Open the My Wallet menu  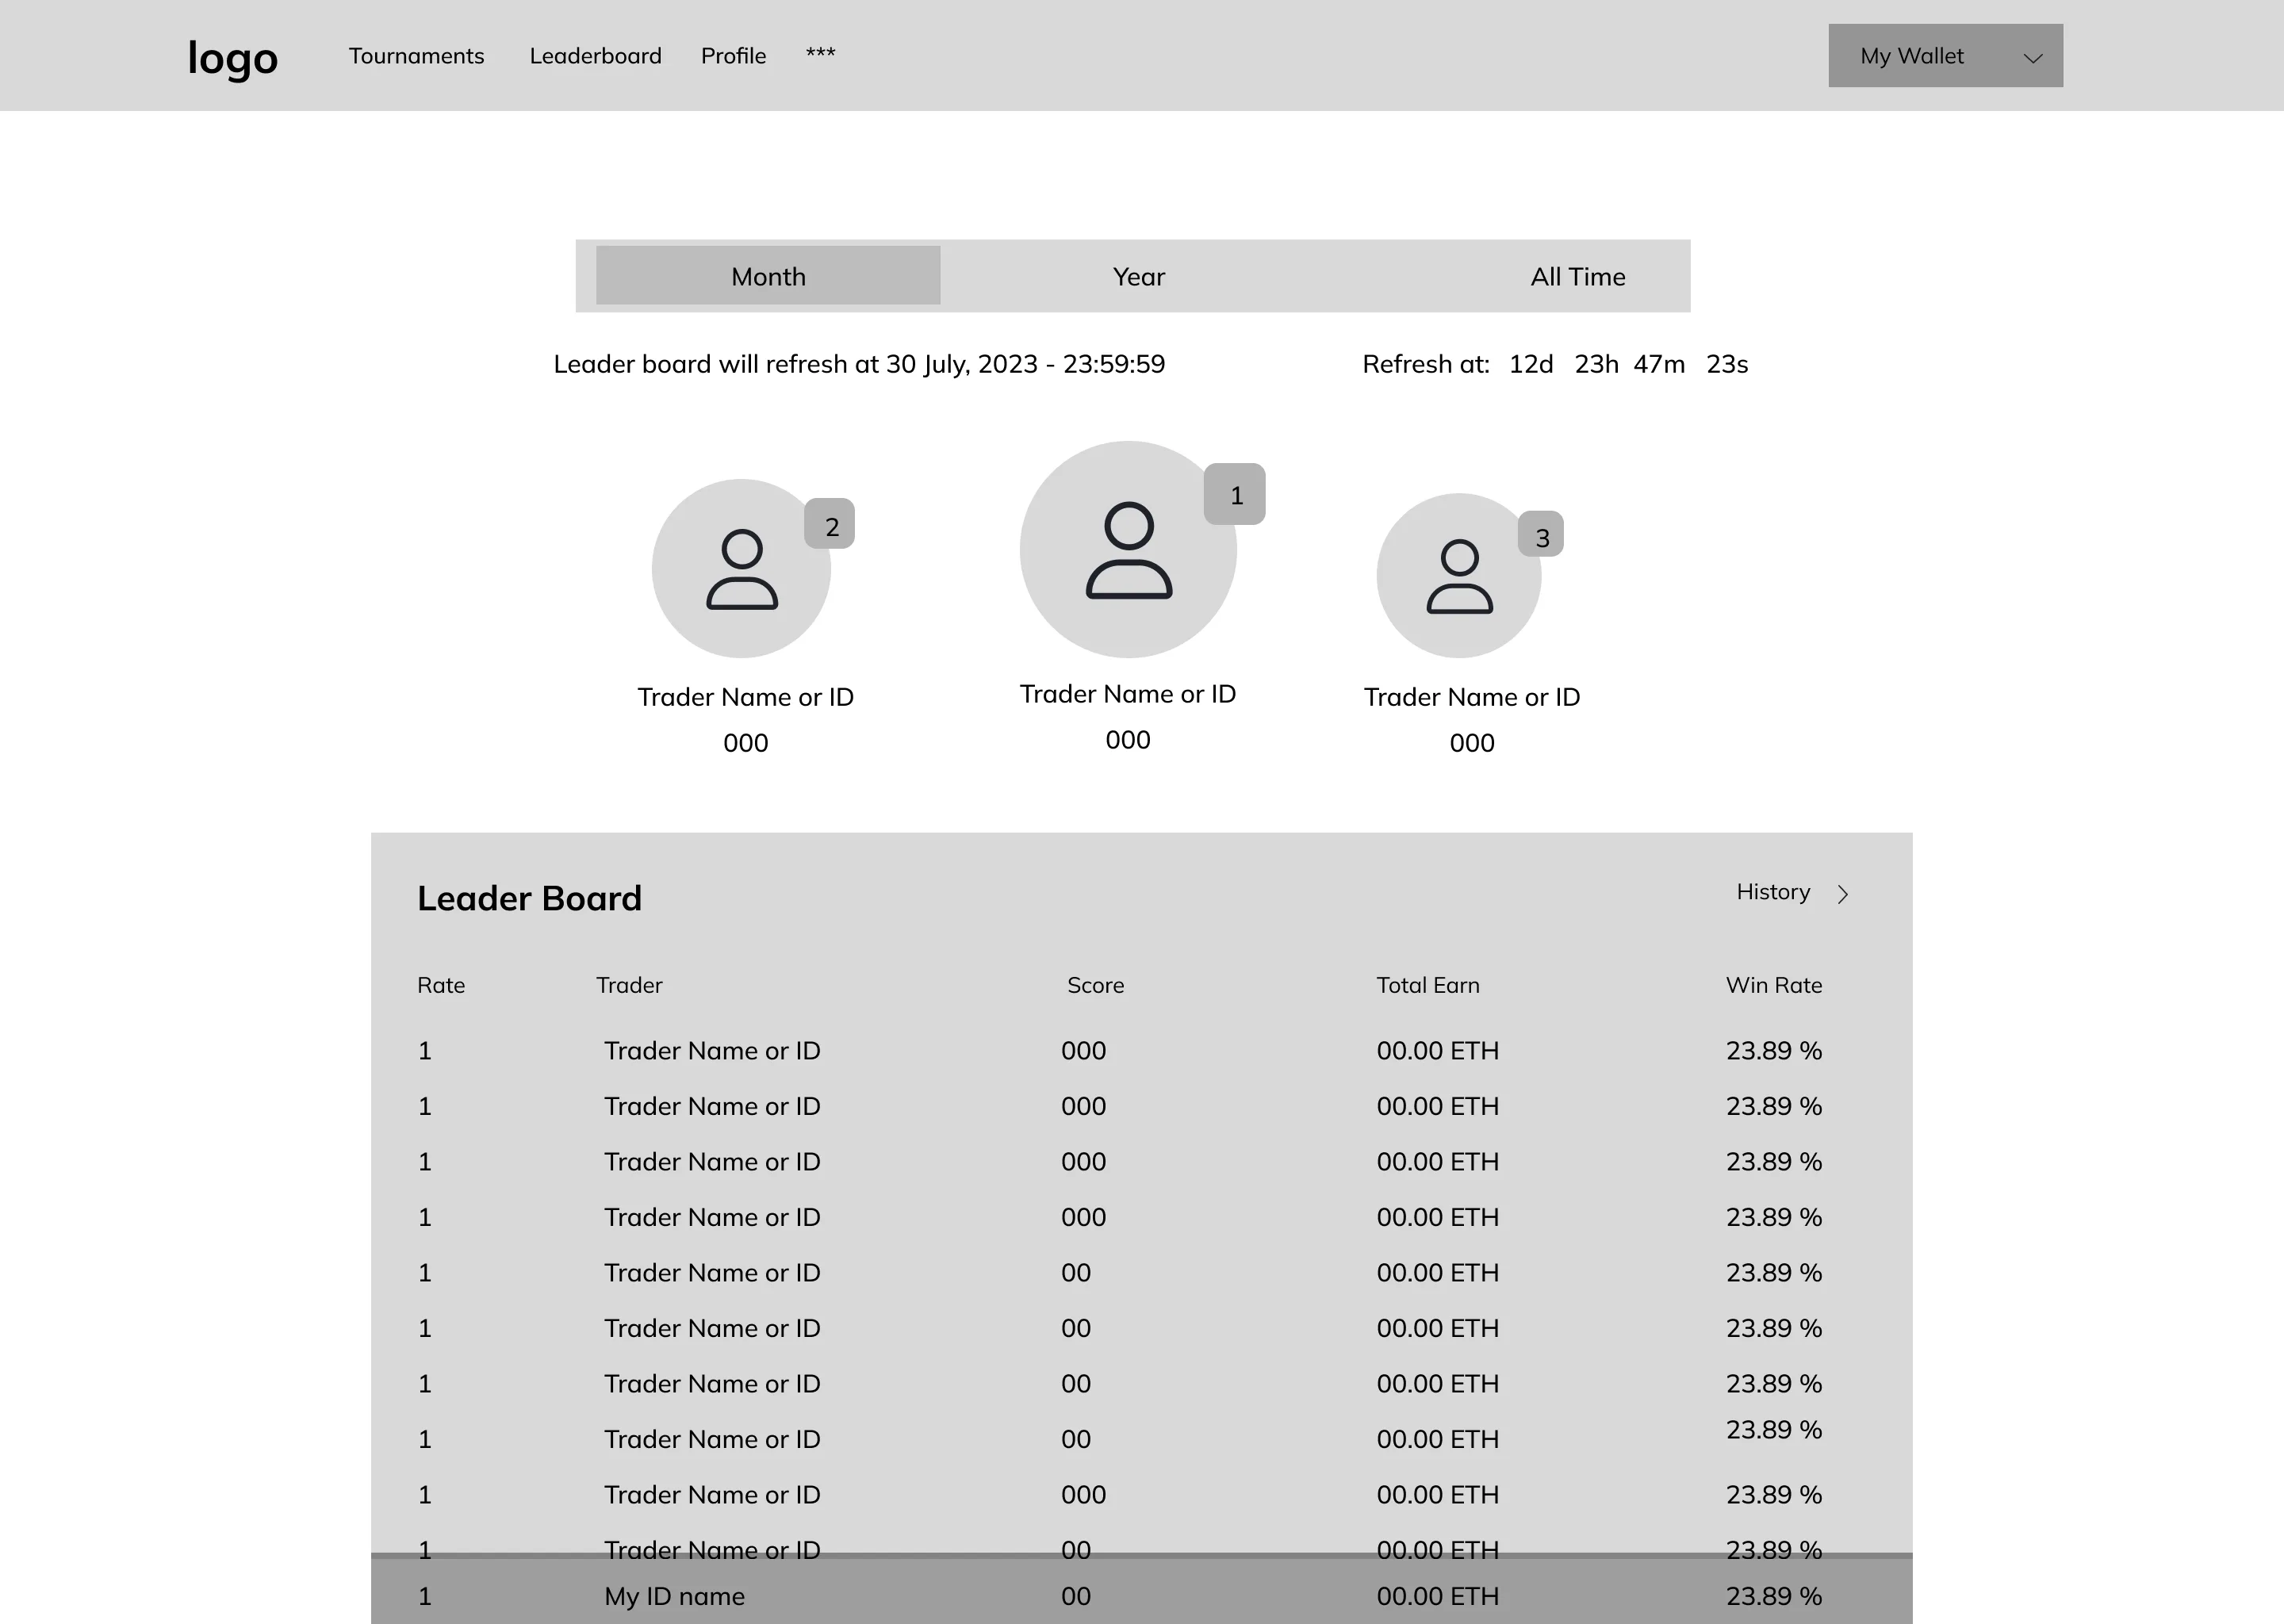pos(1946,56)
